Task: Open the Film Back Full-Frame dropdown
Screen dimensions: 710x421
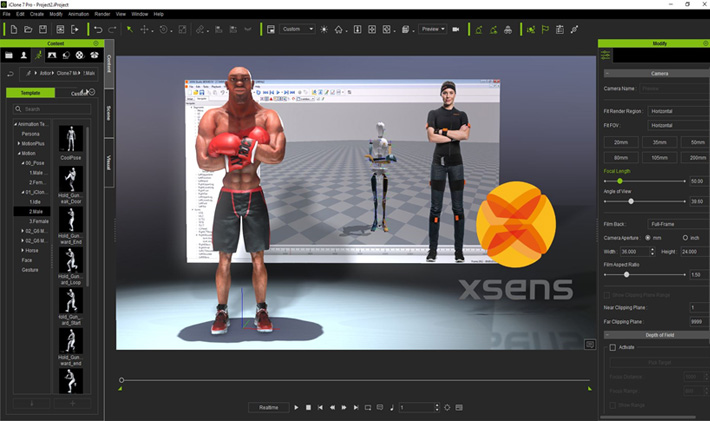Action: click(x=678, y=224)
